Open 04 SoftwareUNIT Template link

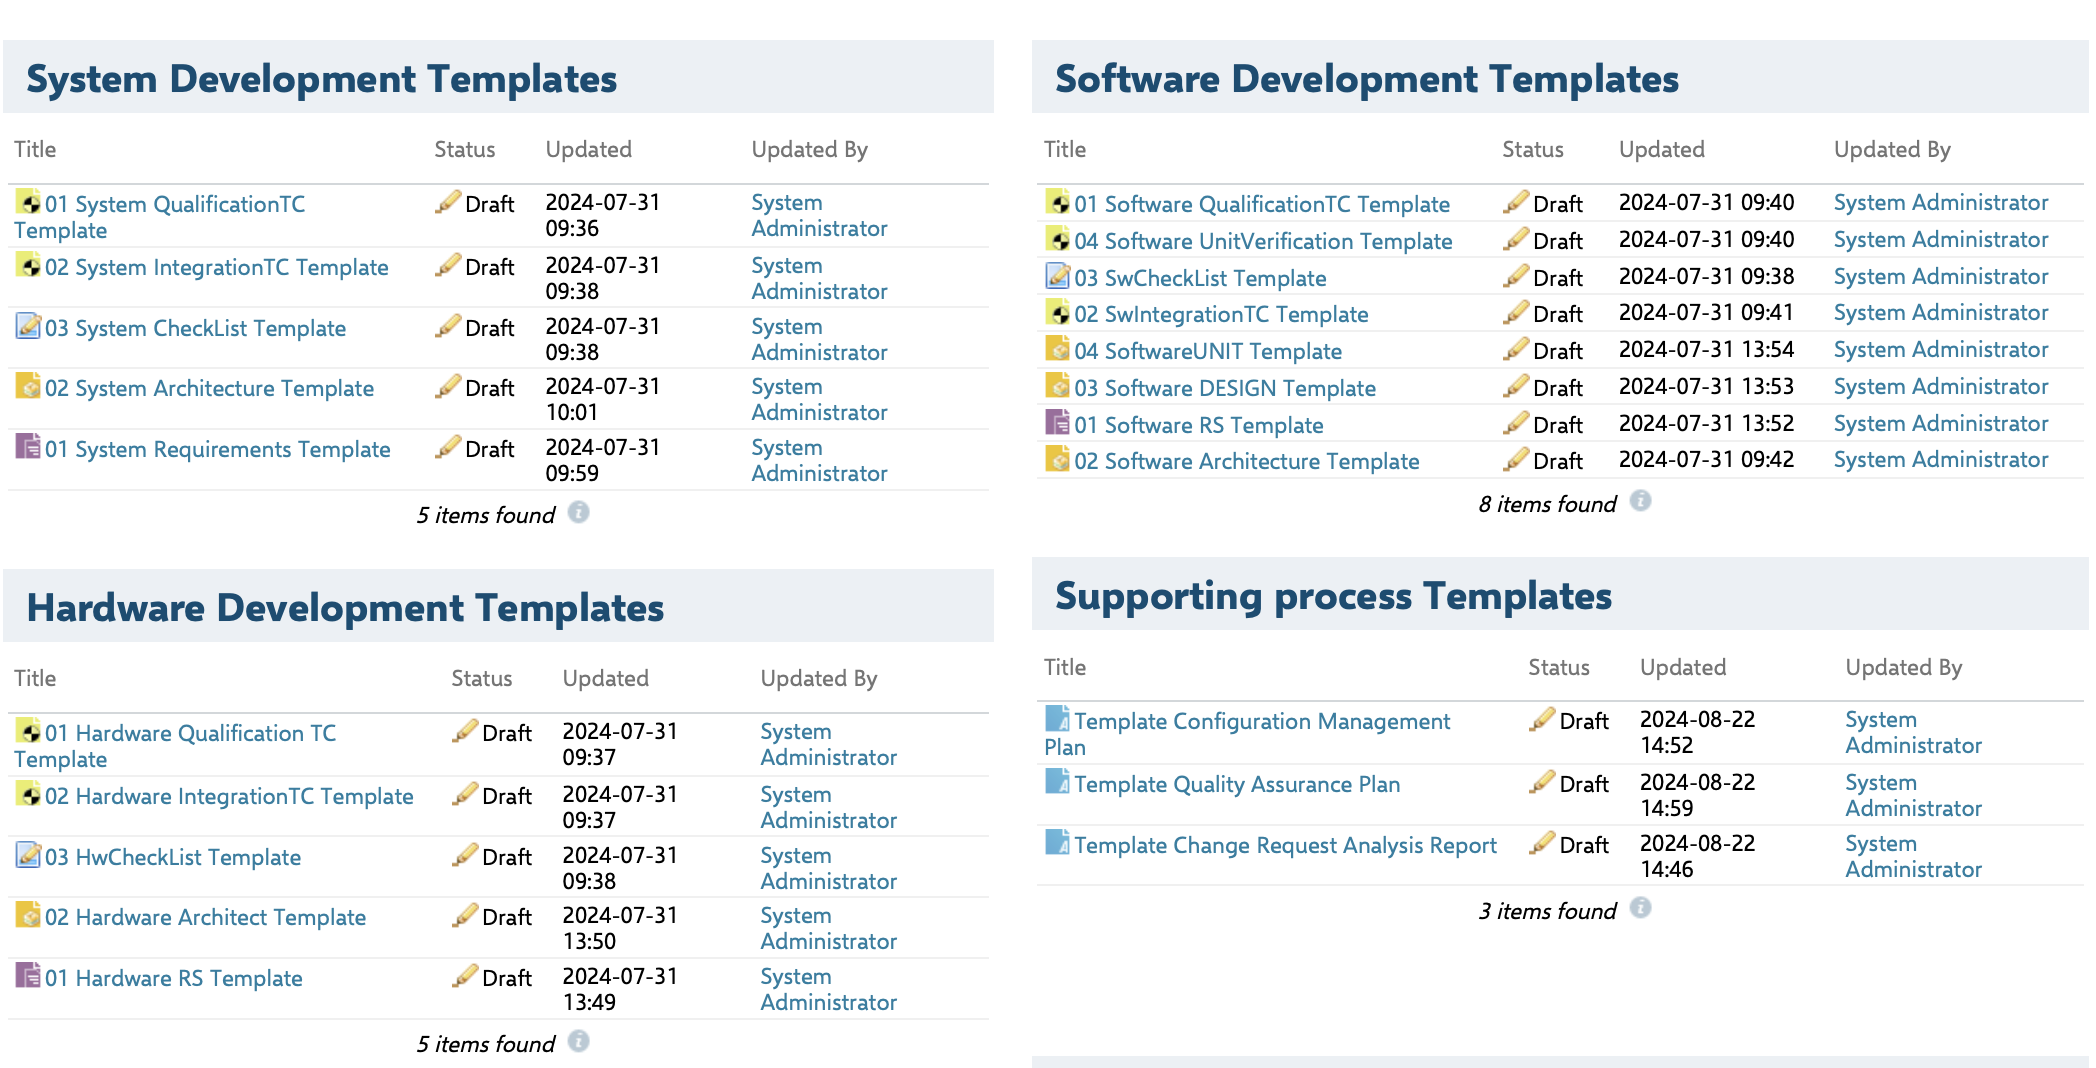coord(1208,351)
